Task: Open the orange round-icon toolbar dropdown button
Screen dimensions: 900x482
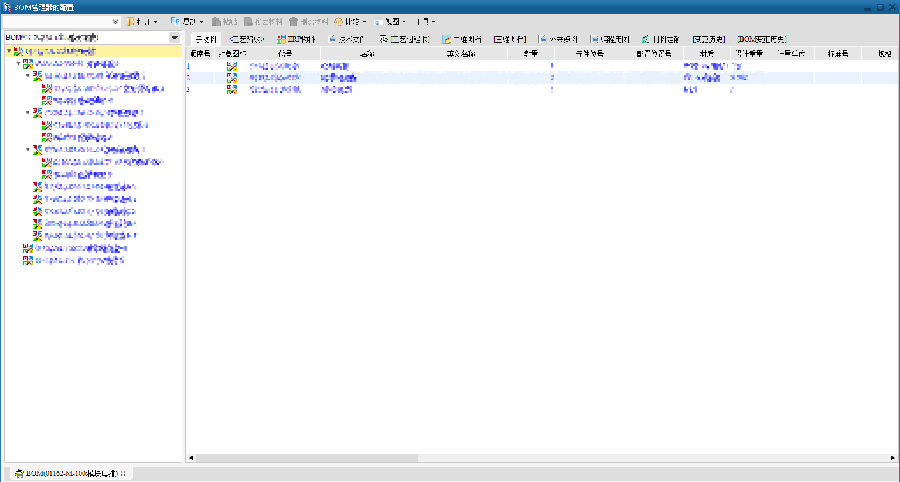Action: point(350,22)
